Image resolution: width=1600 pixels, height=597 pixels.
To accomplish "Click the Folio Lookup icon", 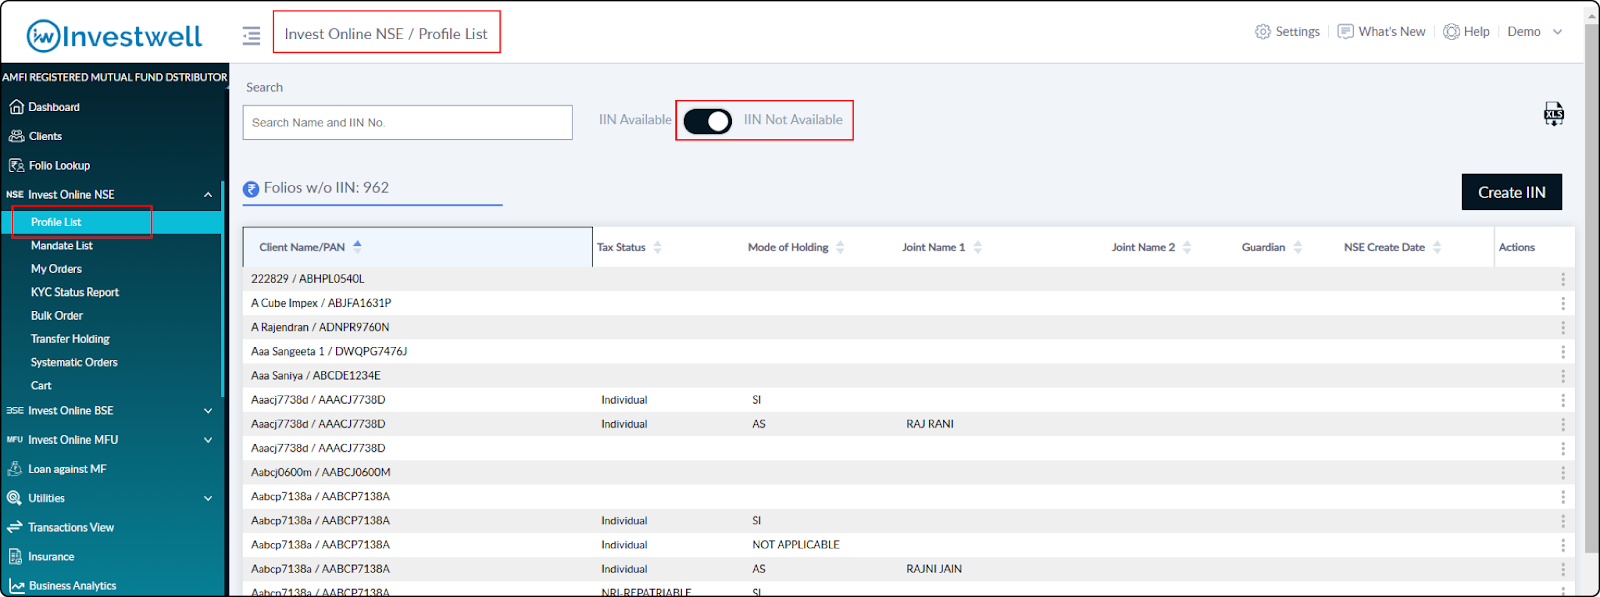I will pyautogui.click(x=16, y=165).
